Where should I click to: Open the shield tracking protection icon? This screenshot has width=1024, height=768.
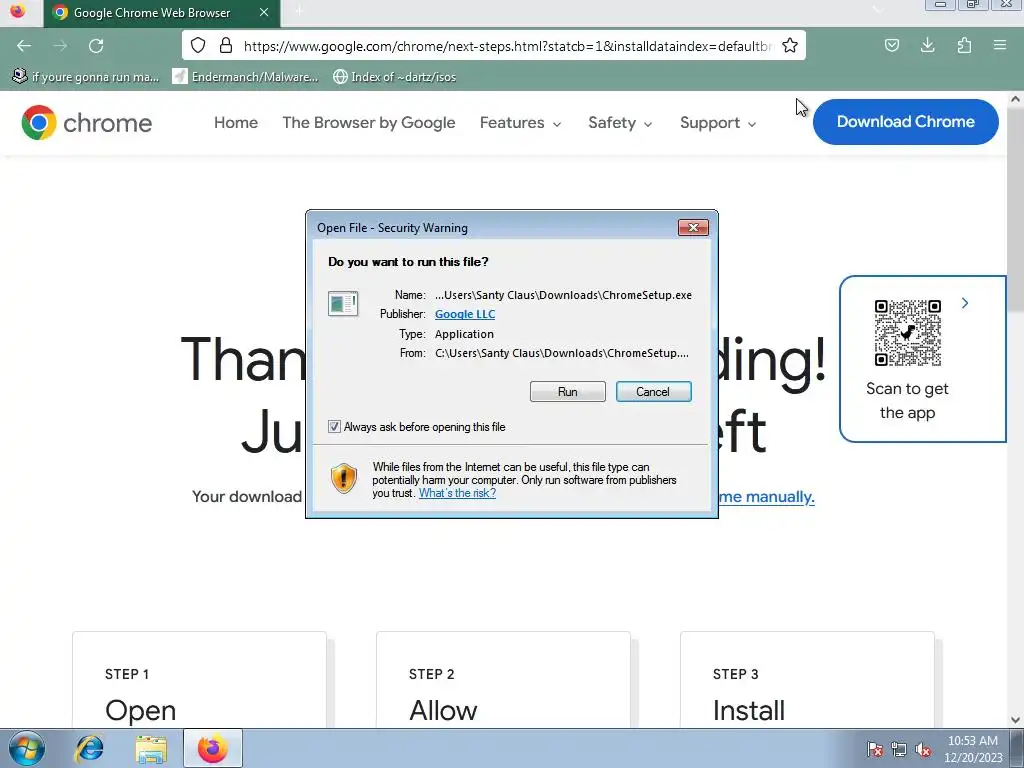tap(198, 45)
